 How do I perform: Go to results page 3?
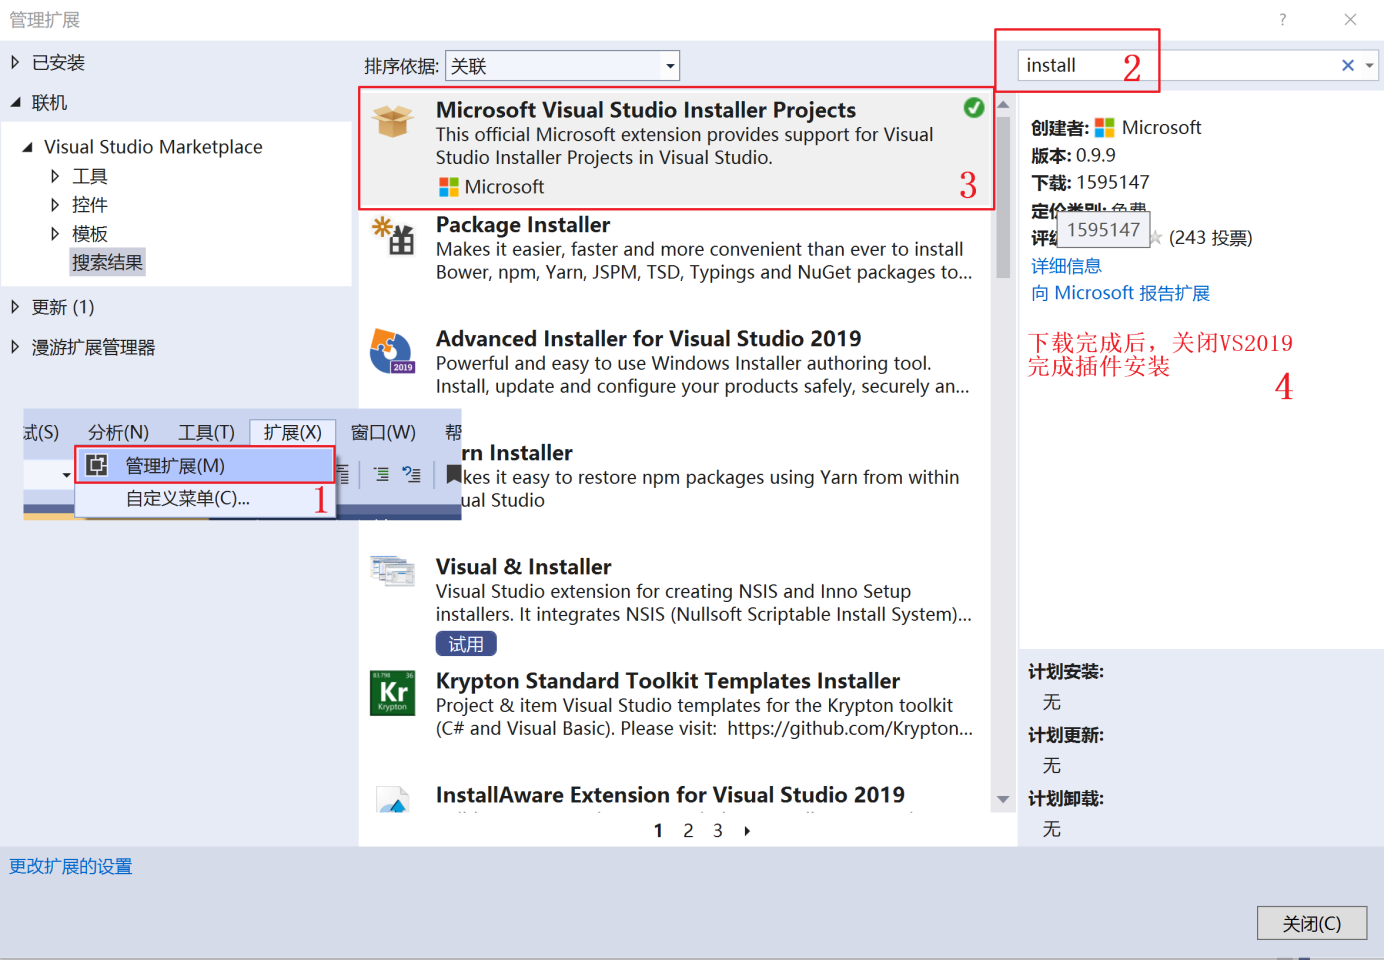(718, 831)
